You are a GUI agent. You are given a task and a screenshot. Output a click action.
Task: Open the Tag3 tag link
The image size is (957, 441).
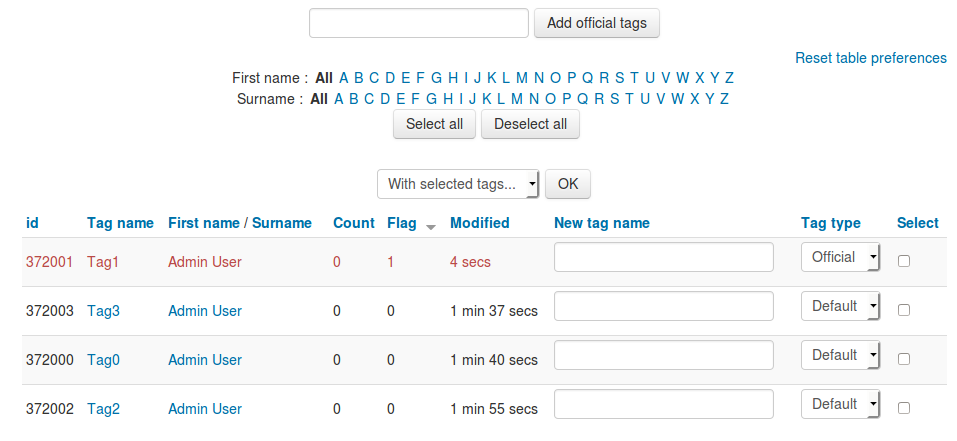(103, 311)
